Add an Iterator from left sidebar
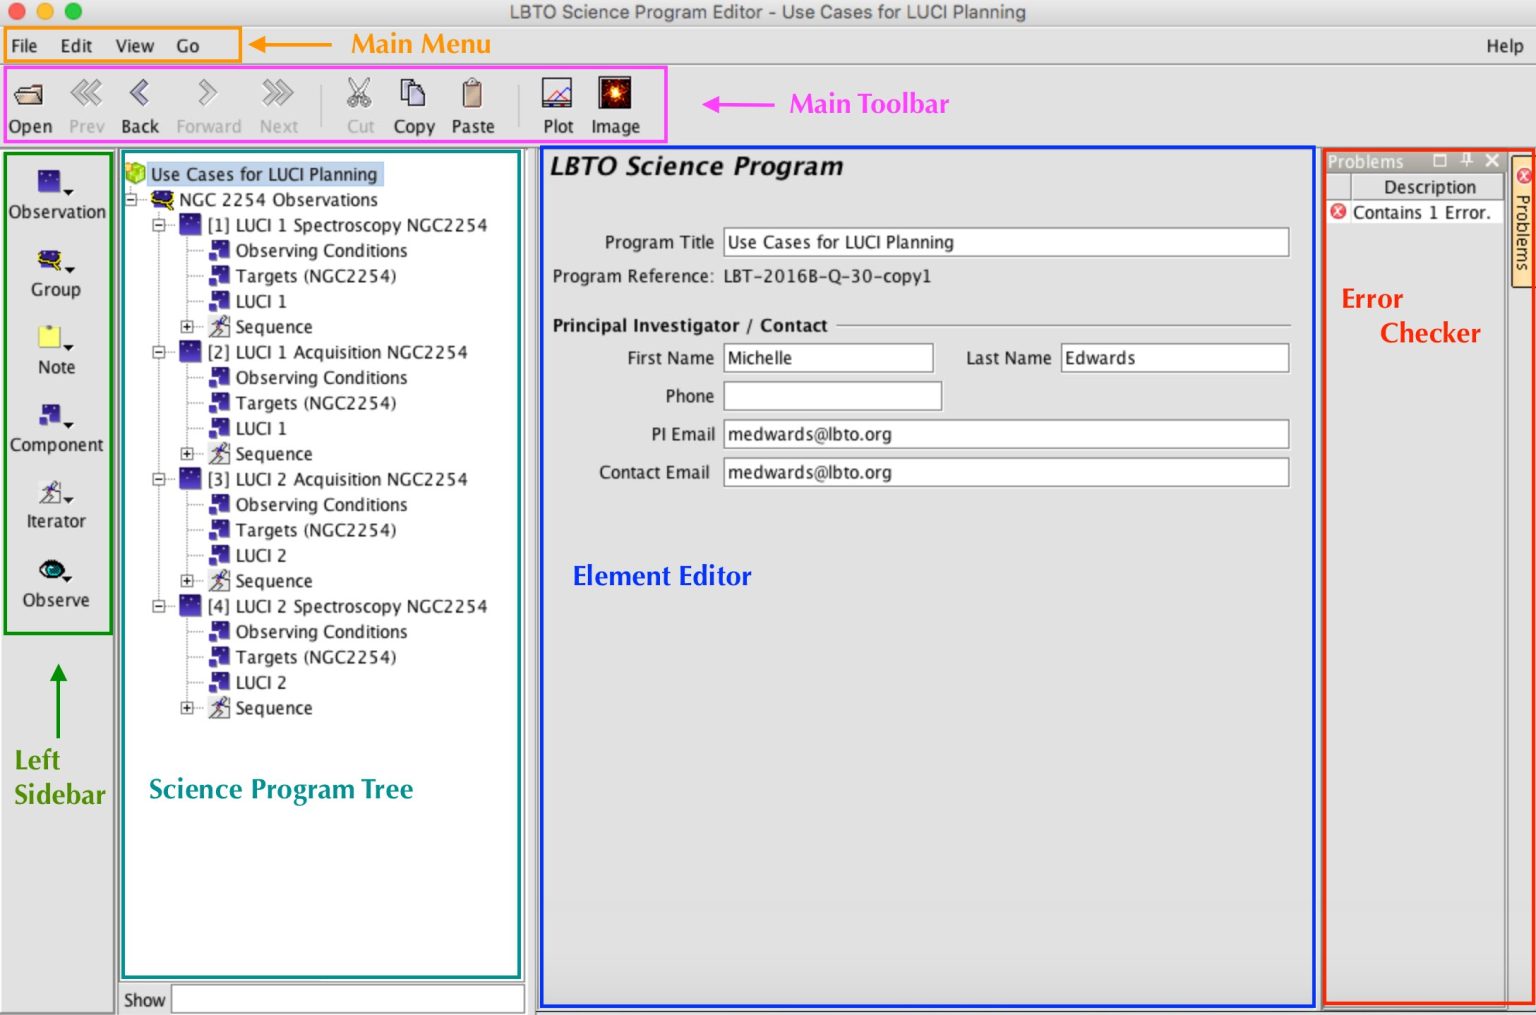The width and height of the screenshot is (1536, 1015). click(56, 506)
